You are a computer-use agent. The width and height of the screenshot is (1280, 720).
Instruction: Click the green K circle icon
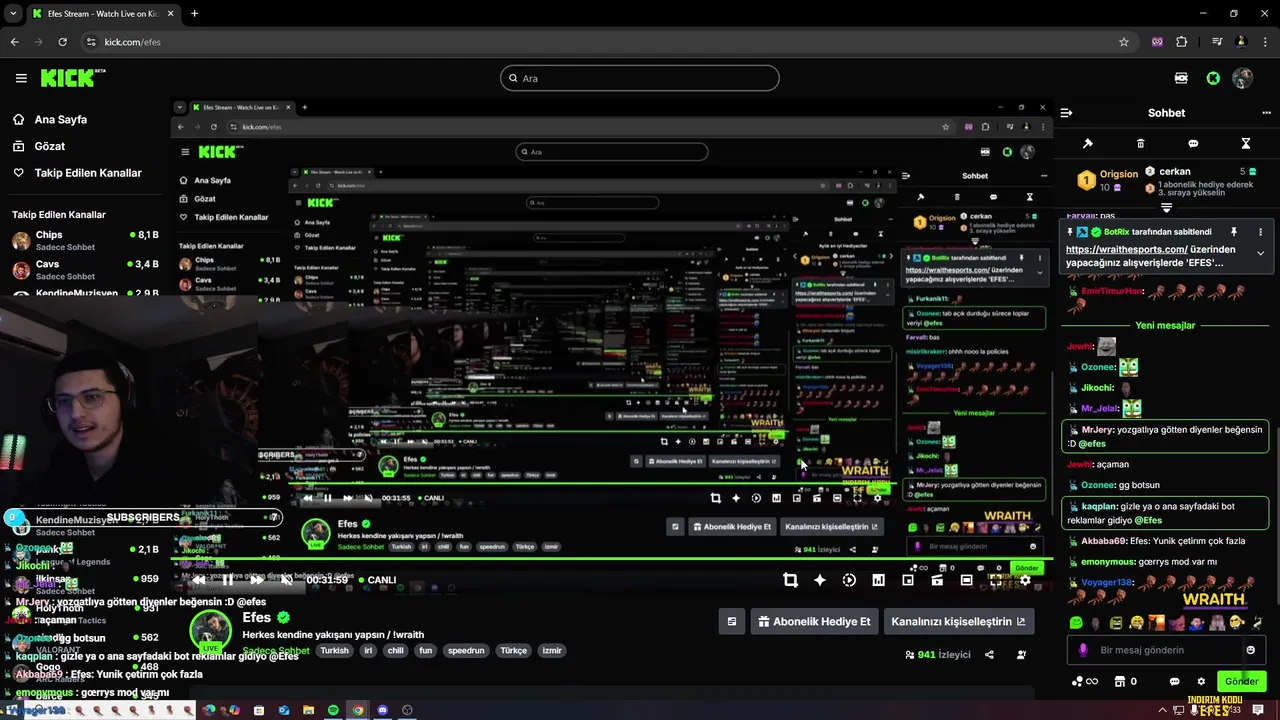(x=1213, y=78)
